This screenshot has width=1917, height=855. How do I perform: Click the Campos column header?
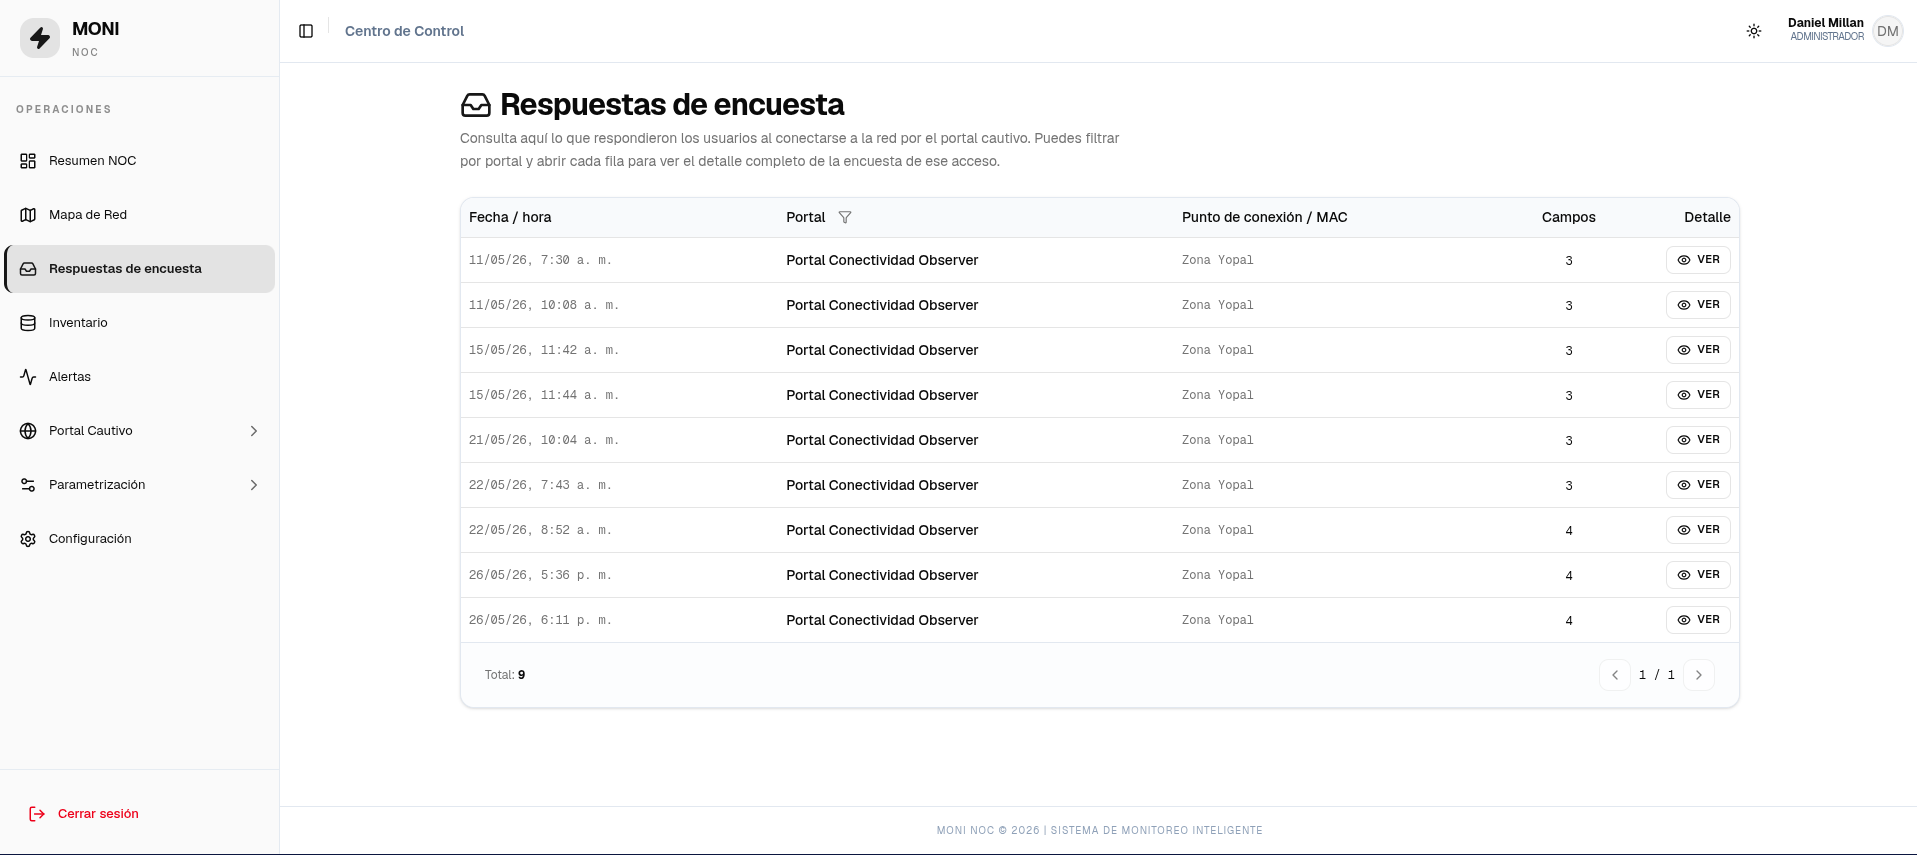tap(1569, 217)
